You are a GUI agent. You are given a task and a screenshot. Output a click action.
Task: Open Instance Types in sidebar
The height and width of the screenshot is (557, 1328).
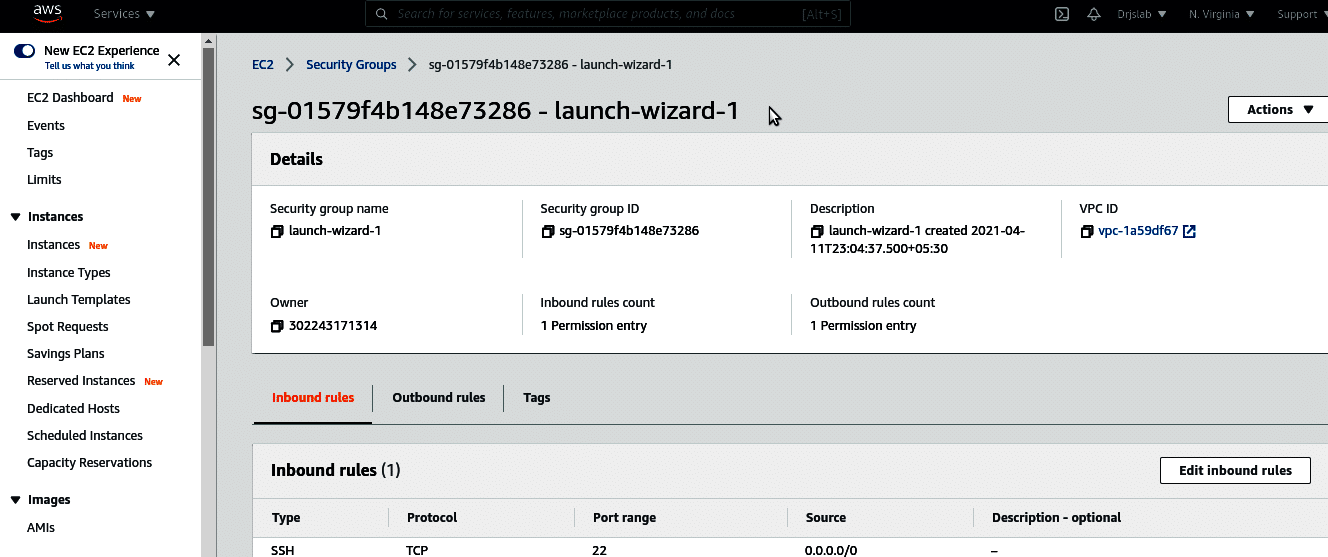pos(69,273)
